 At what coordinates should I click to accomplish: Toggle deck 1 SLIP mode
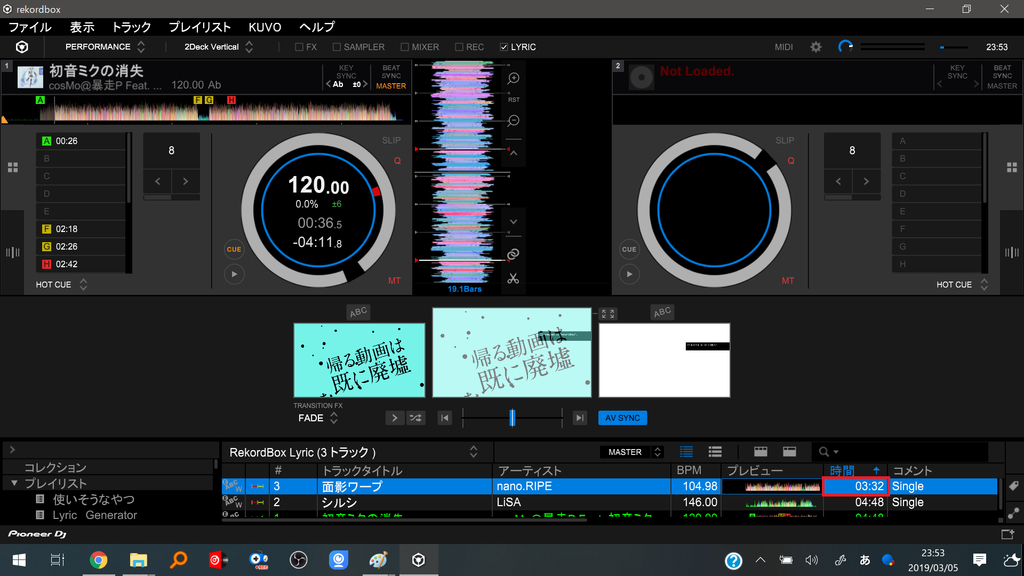point(391,140)
